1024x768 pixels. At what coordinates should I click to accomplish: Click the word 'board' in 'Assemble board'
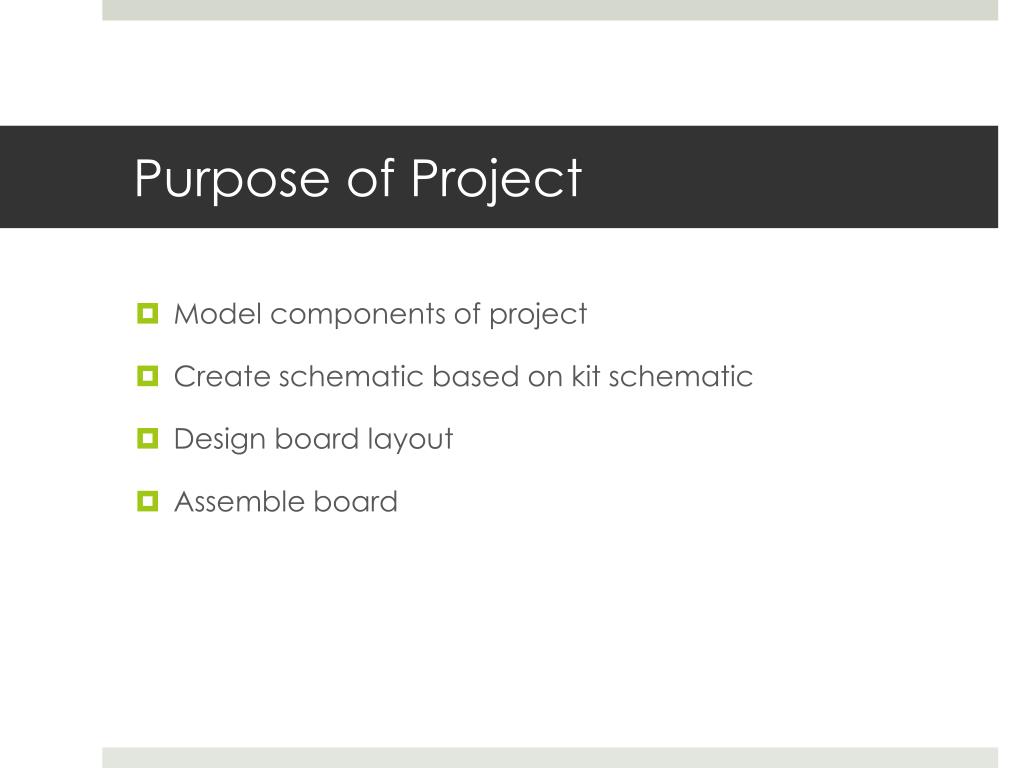coord(355,502)
